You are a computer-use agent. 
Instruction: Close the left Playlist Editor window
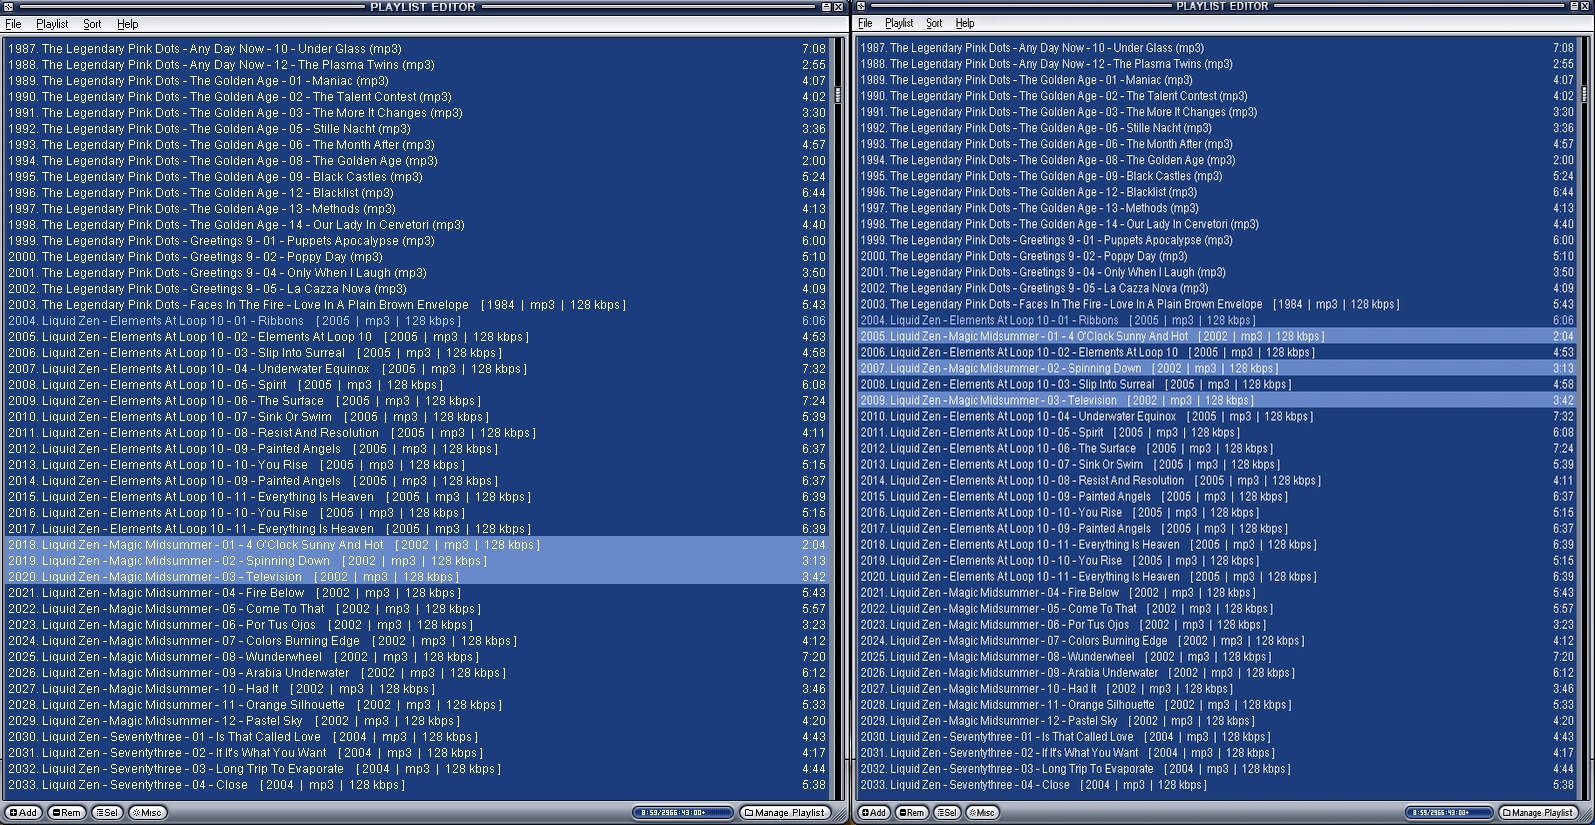[839, 7]
